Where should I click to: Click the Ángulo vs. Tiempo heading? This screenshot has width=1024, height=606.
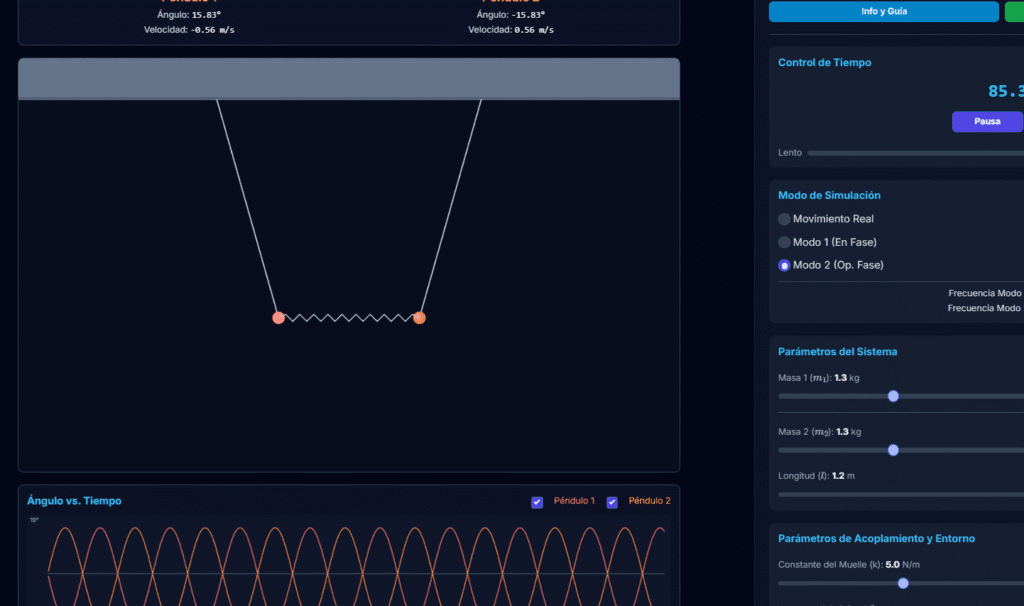pos(74,501)
